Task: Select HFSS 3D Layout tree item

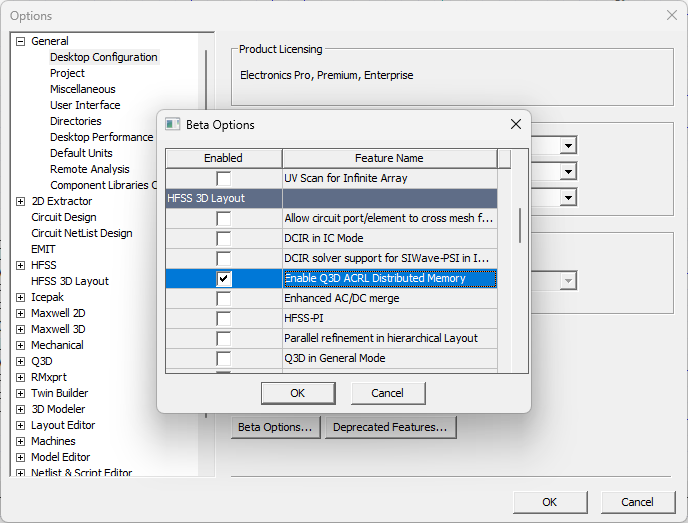Action: [70, 281]
